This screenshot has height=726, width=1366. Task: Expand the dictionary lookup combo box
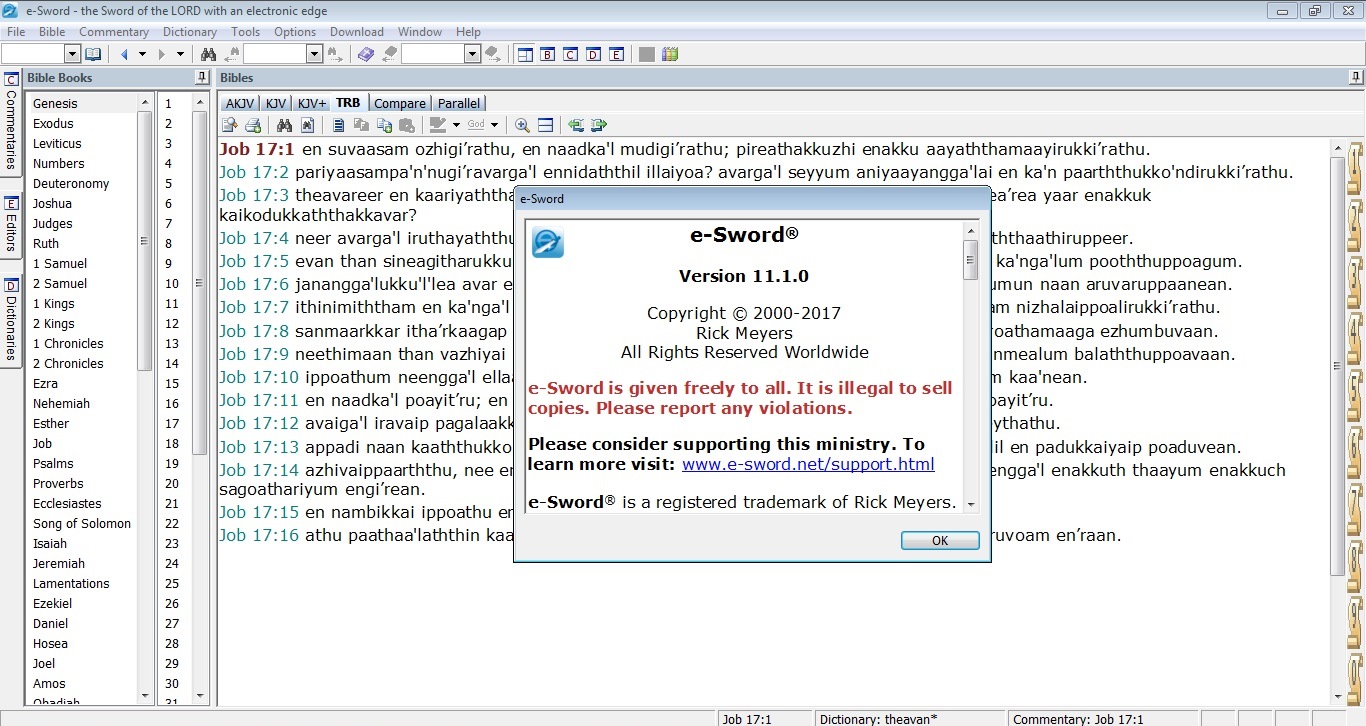472,54
